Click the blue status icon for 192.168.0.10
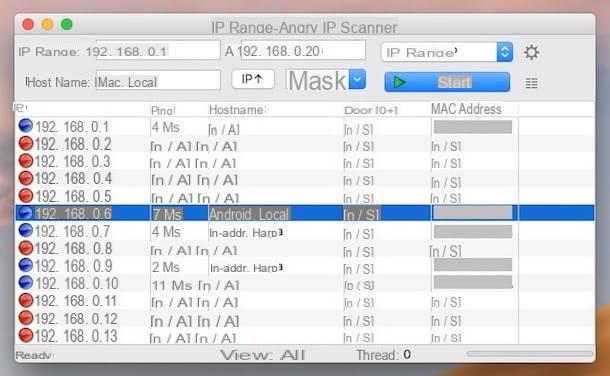The height and width of the screenshot is (376, 610). coord(26,282)
